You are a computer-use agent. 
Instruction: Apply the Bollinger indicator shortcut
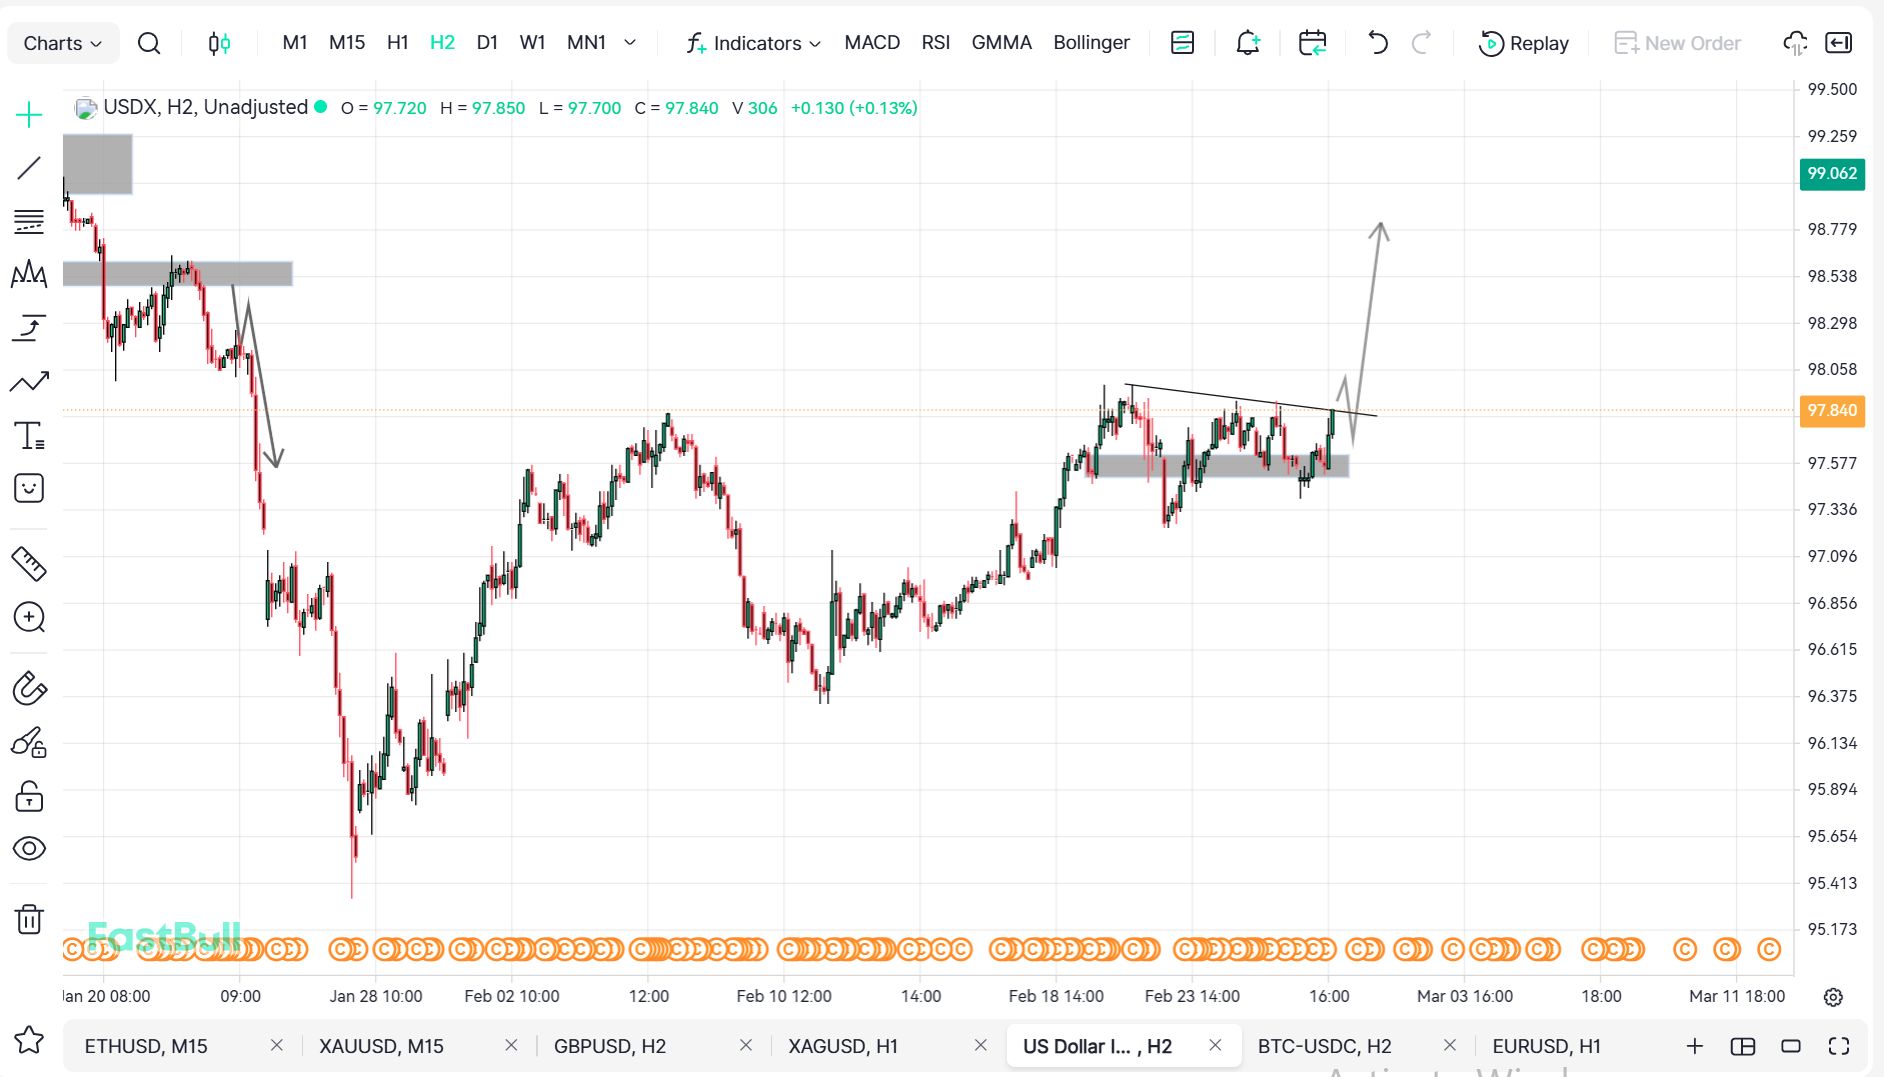[1091, 43]
